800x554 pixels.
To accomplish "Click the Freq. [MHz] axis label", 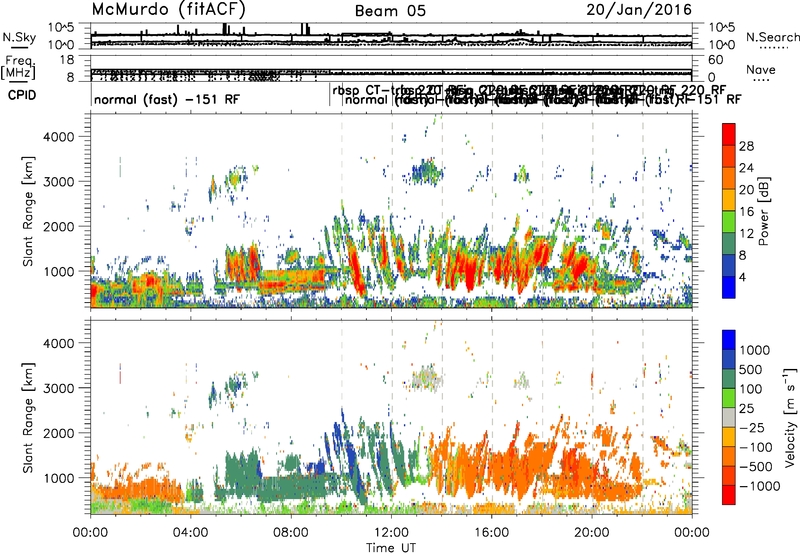I will pyautogui.click(x=18, y=67).
